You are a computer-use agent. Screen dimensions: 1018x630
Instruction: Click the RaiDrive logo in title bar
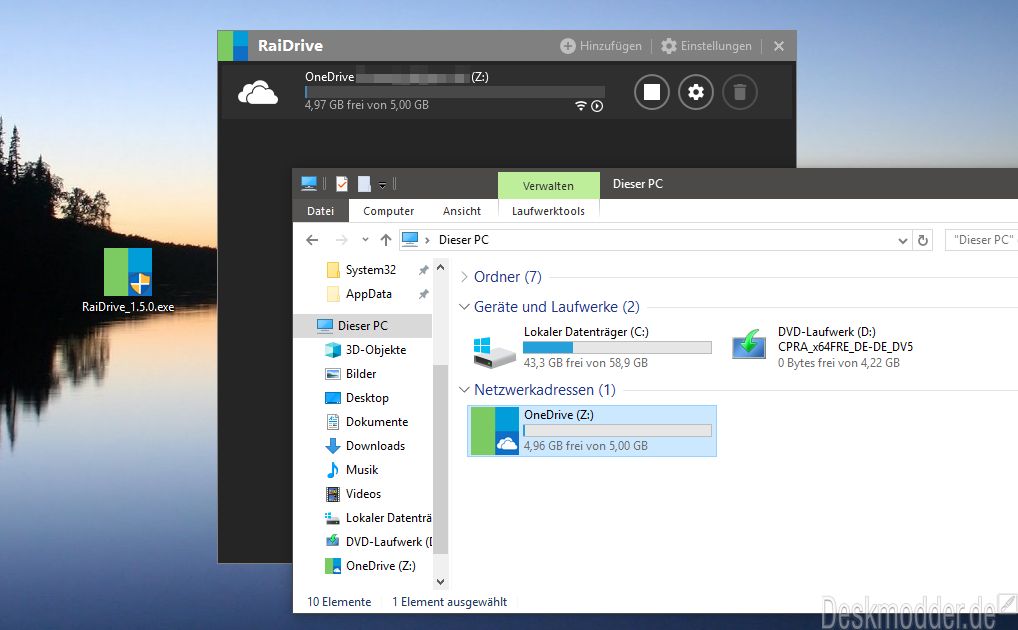pos(233,45)
